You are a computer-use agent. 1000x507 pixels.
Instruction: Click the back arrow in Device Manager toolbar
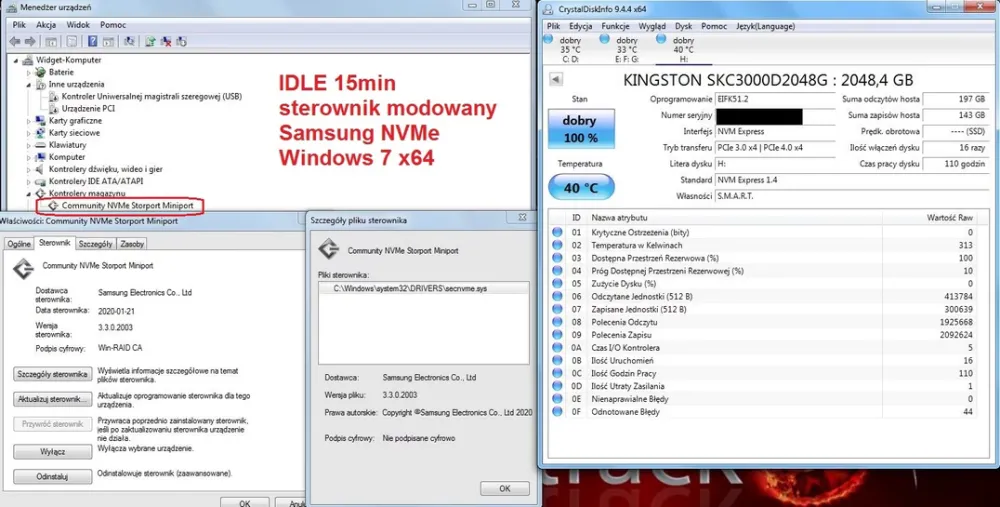pos(14,42)
